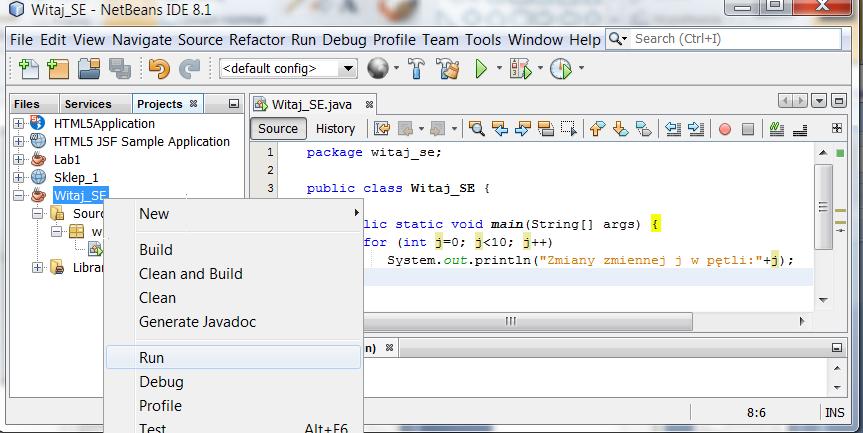The height and width of the screenshot is (433, 863).
Task: Click the Previous Bookmark icon
Action: pos(597,129)
